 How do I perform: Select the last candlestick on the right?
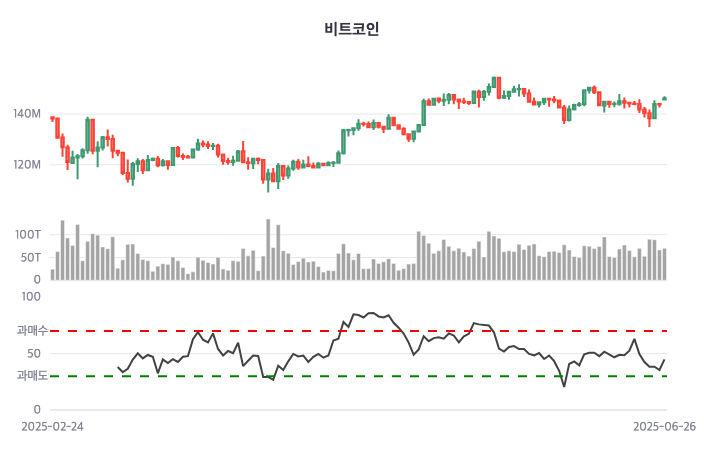click(x=664, y=99)
